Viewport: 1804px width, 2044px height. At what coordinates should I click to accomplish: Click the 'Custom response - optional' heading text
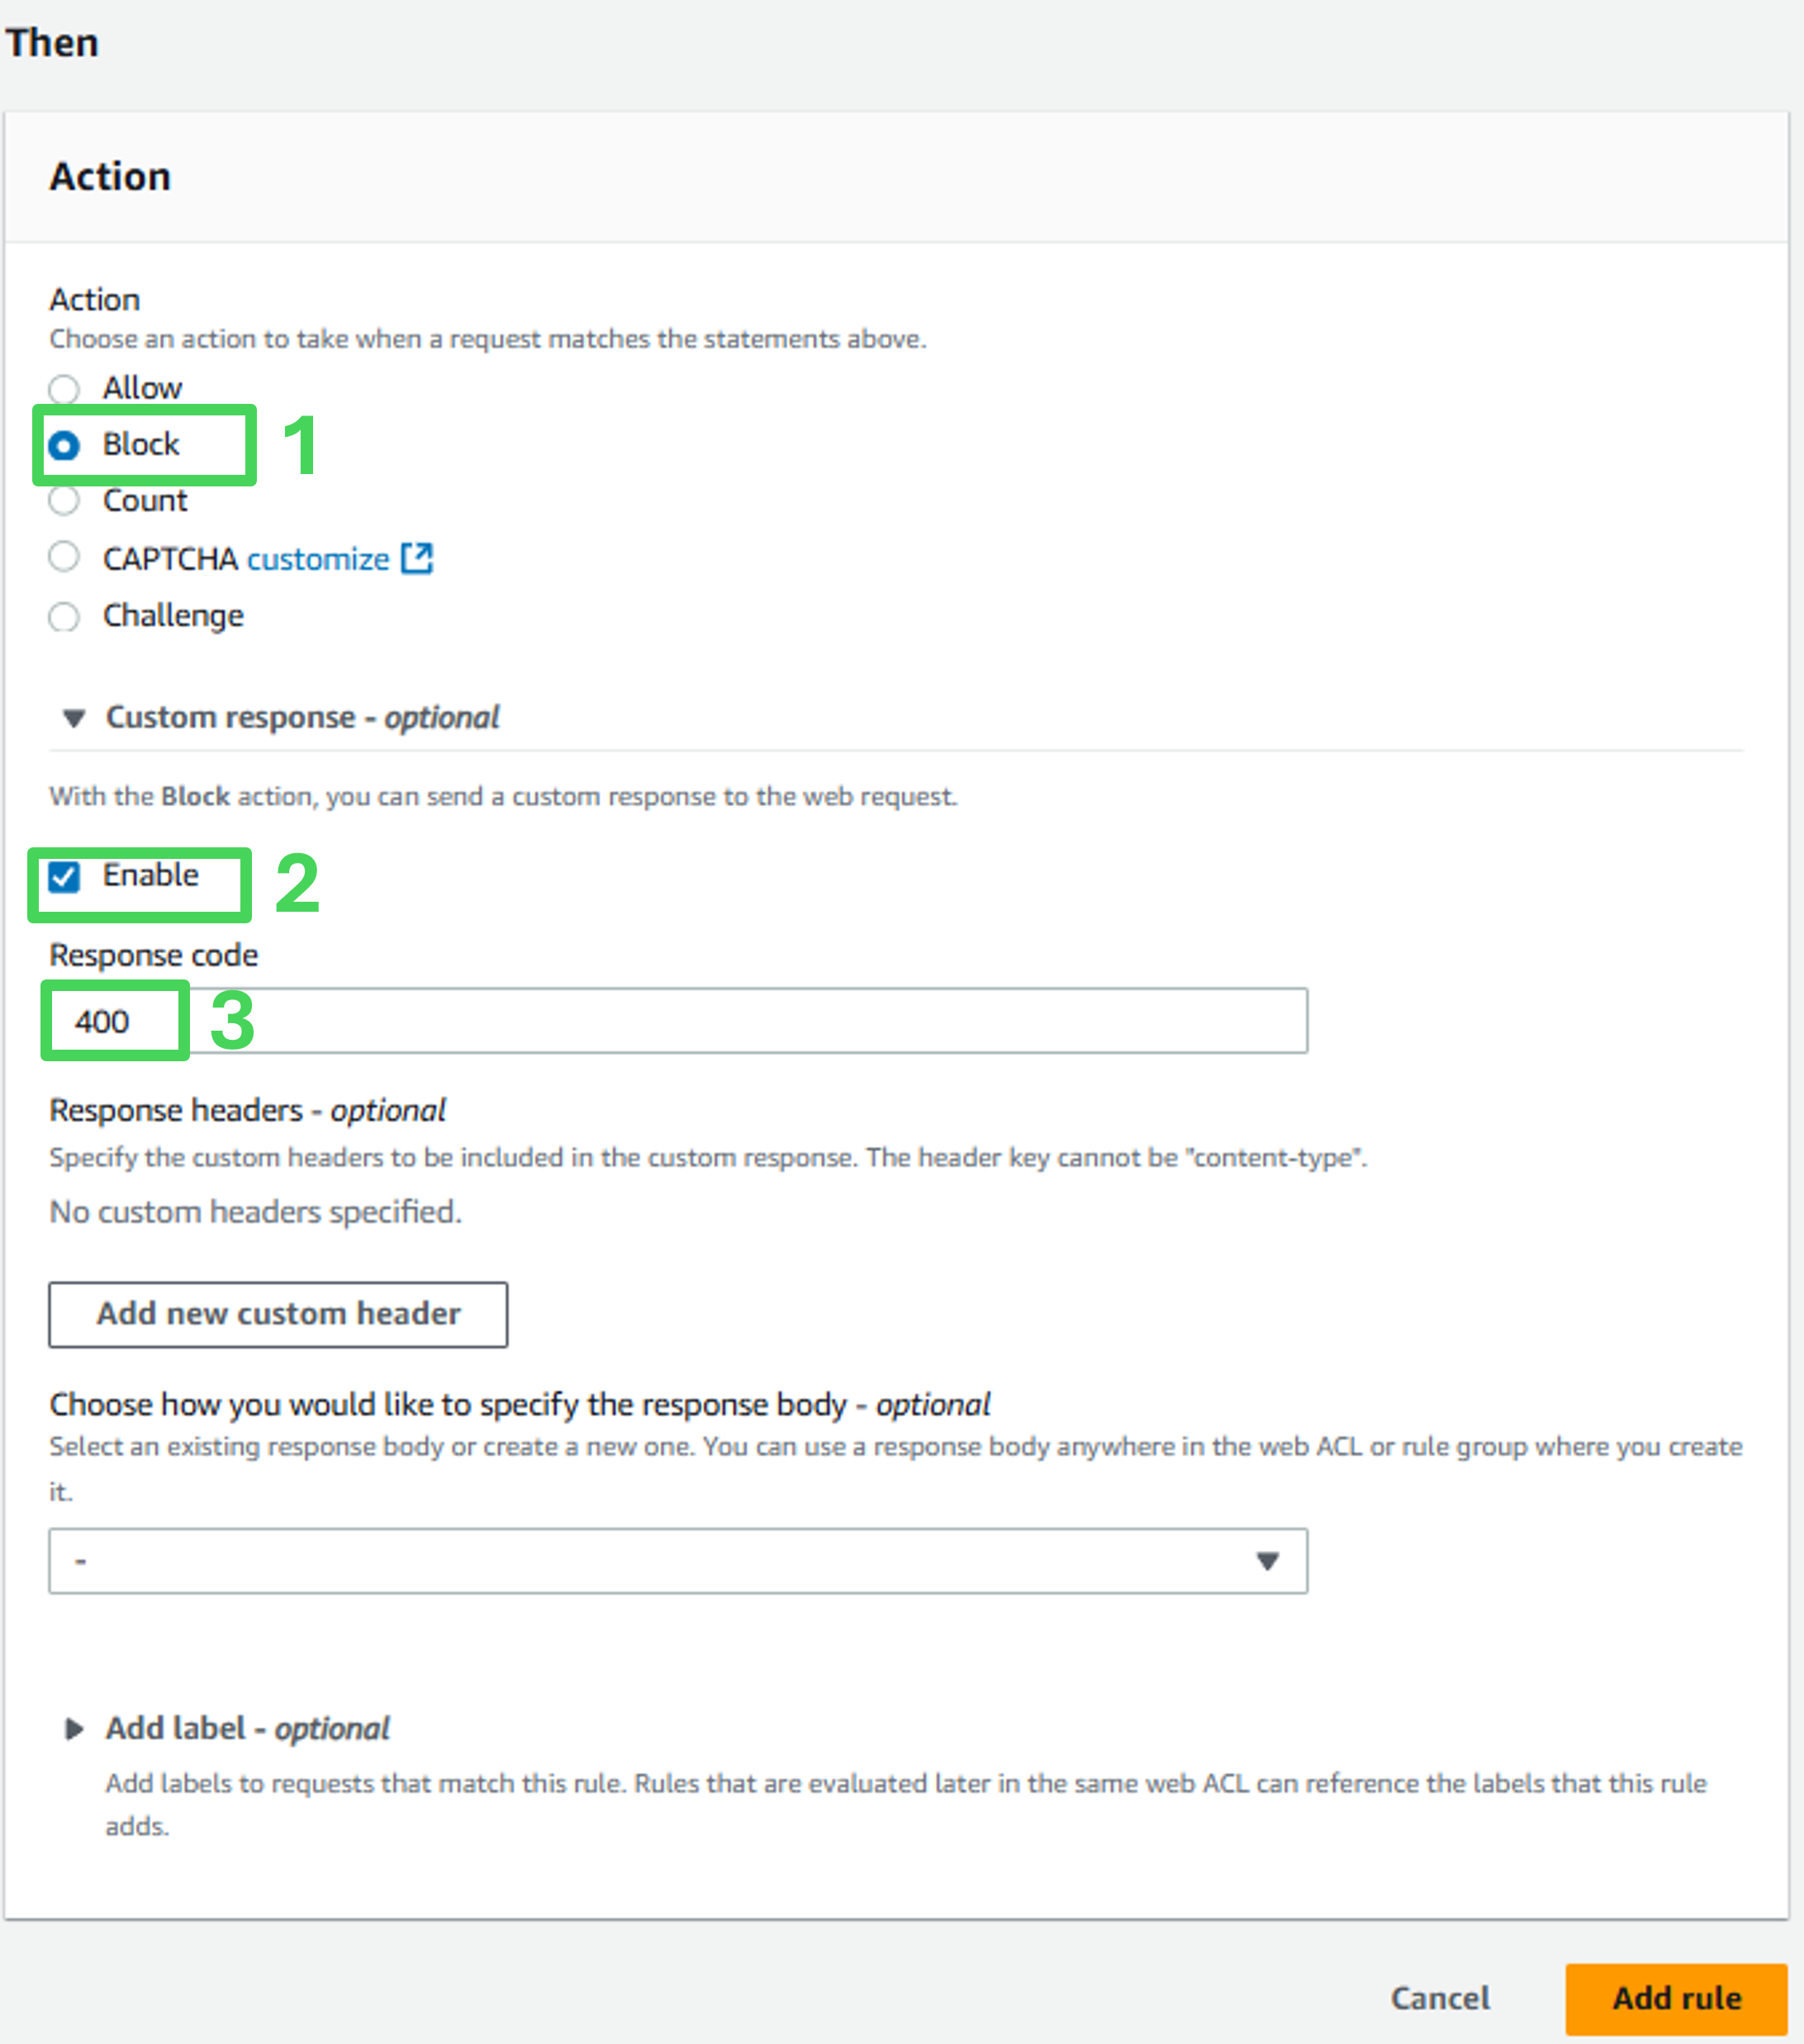tap(302, 717)
